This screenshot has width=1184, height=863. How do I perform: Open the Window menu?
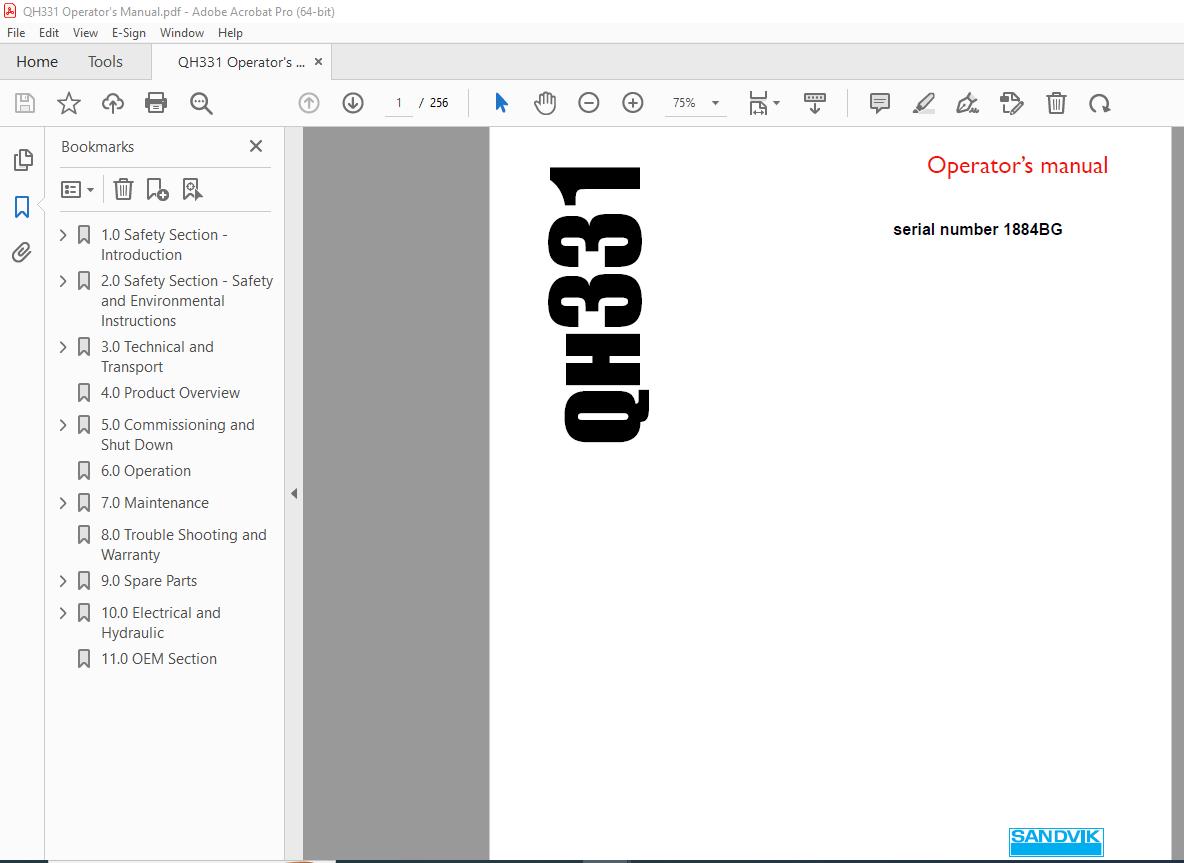coord(182,32)
